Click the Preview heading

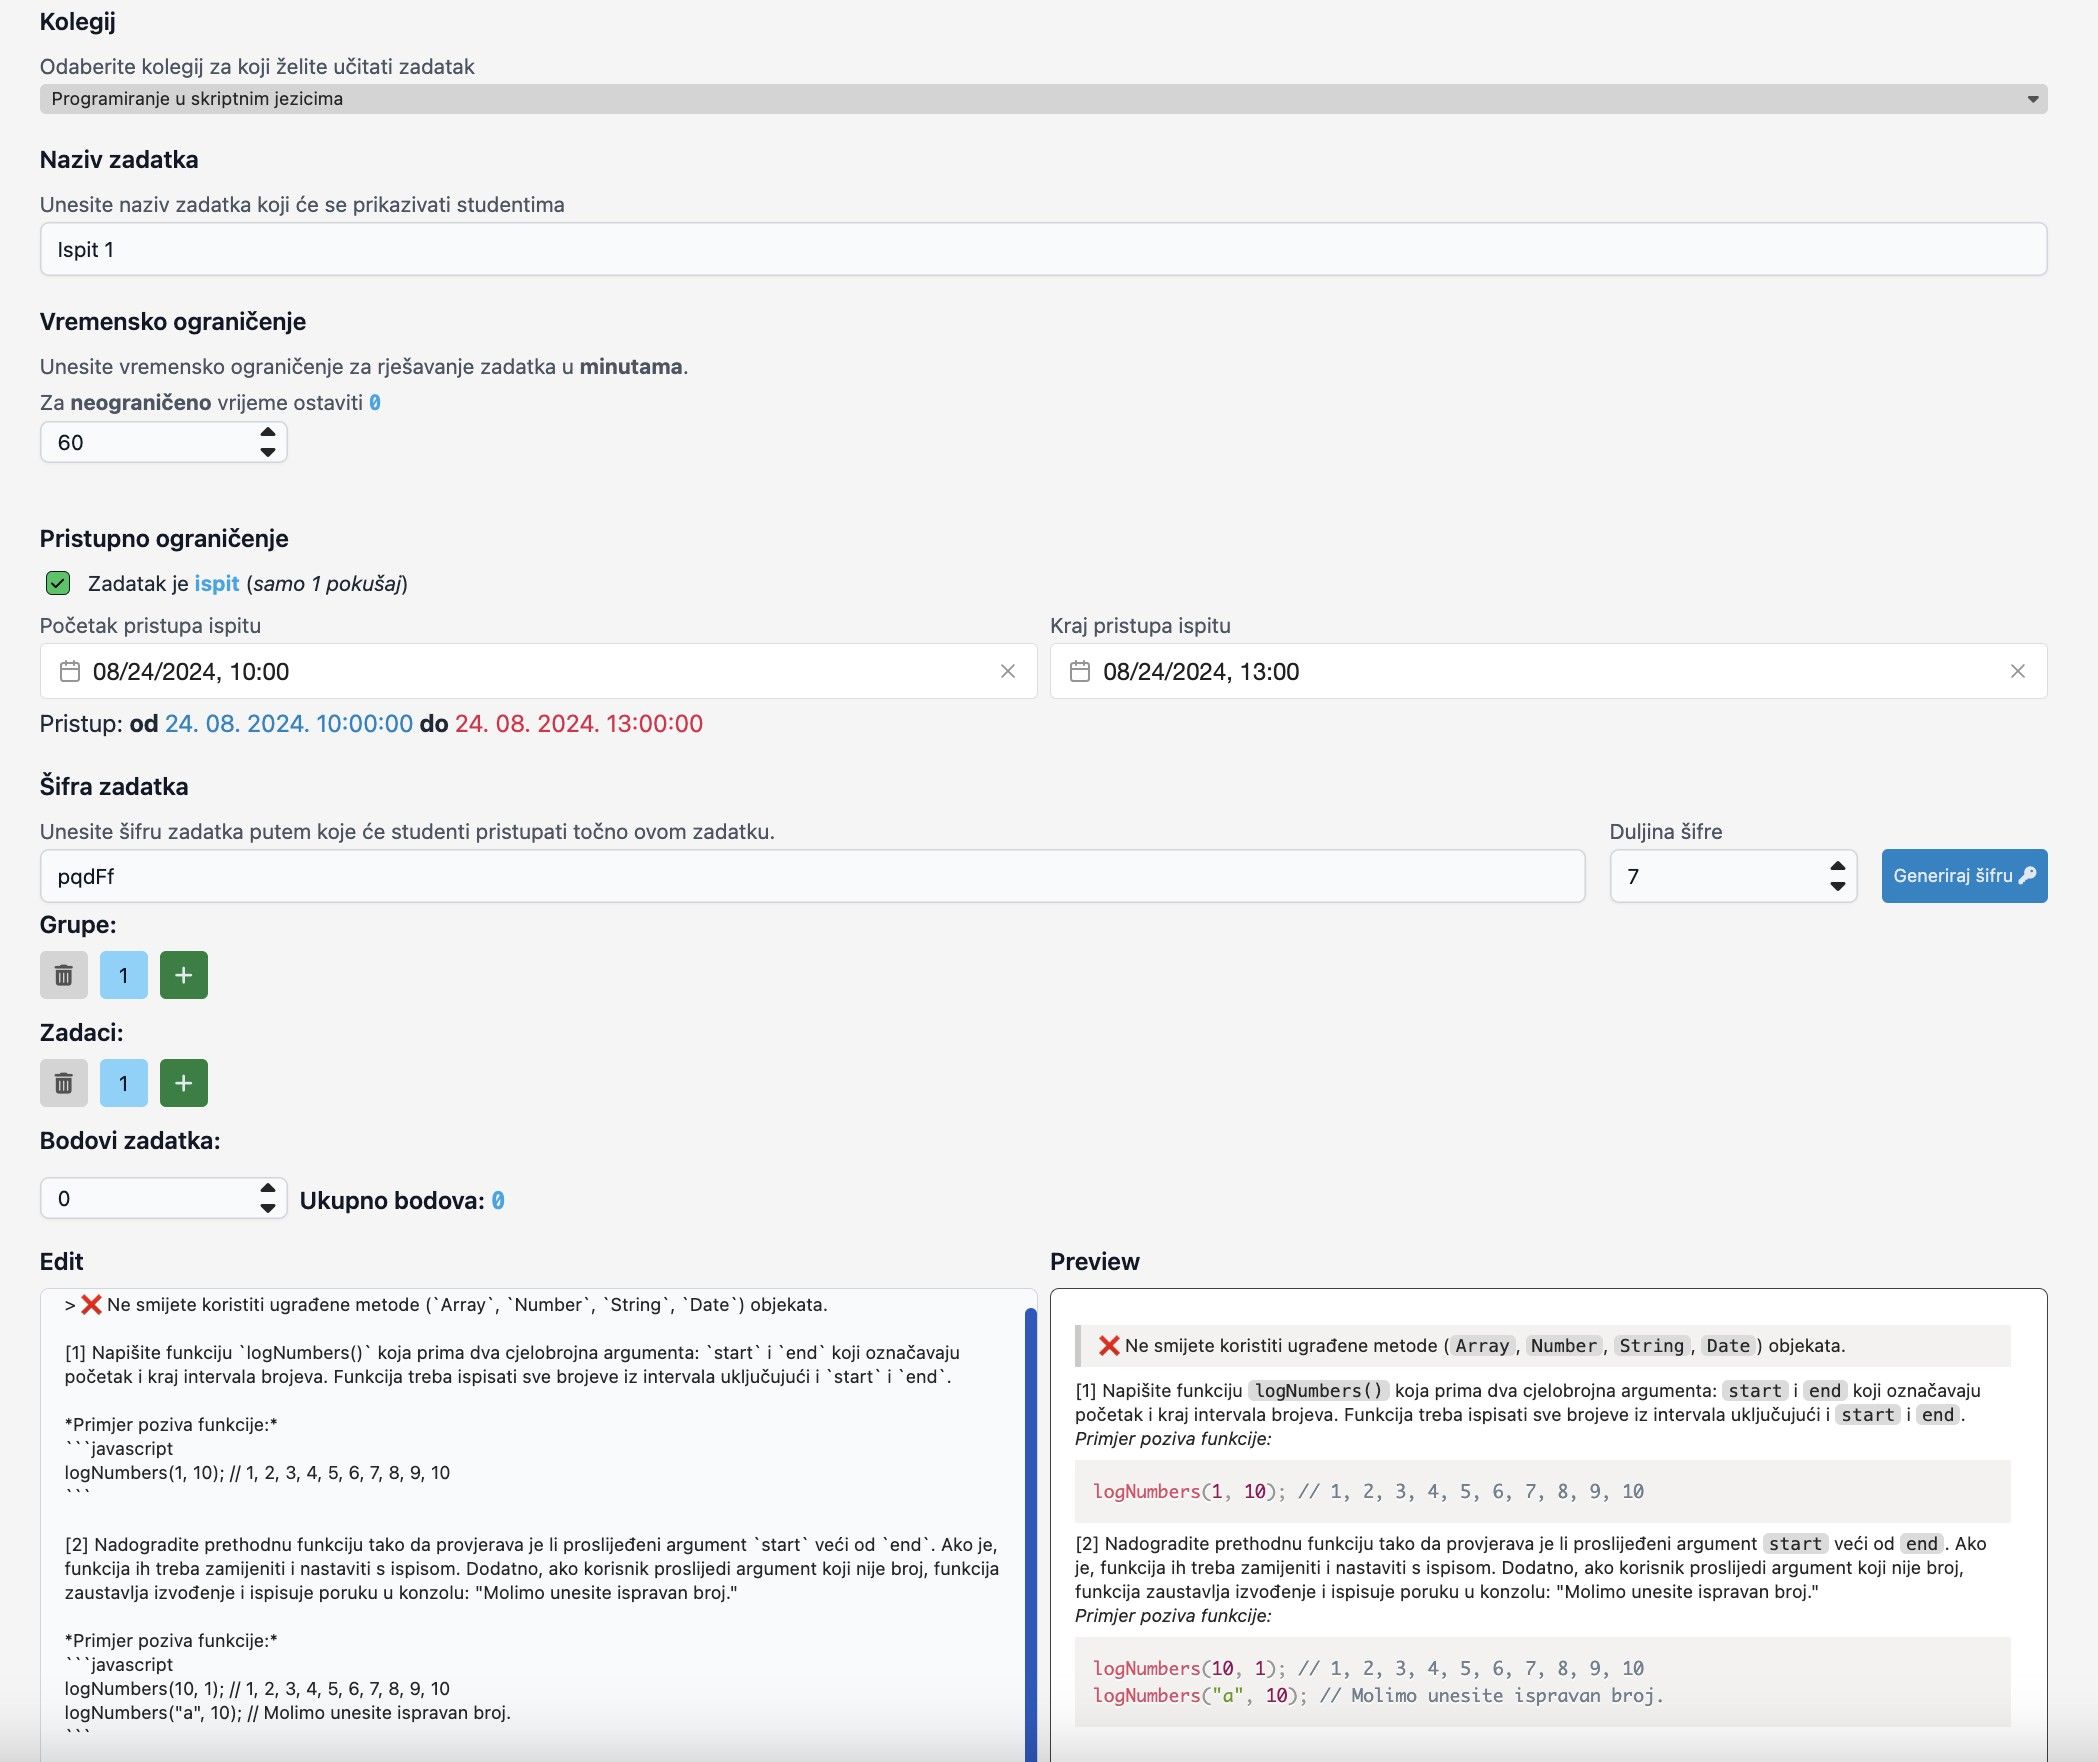pyautogui.click(x=1094, y=1261)
